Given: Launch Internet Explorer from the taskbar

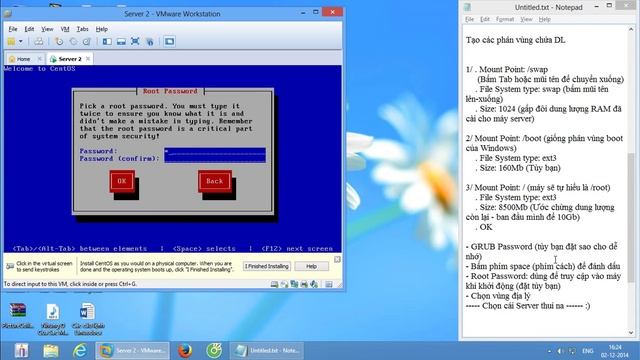Looking at the screenshot, I should point(80,351).
